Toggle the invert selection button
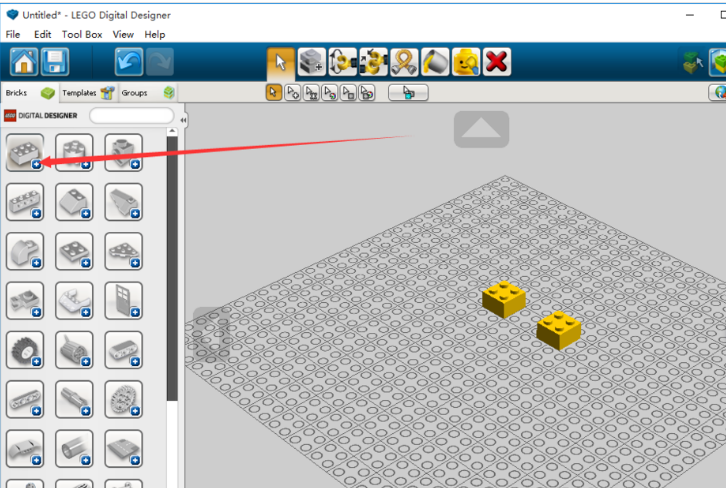The image size is (726, 488). 408,93
